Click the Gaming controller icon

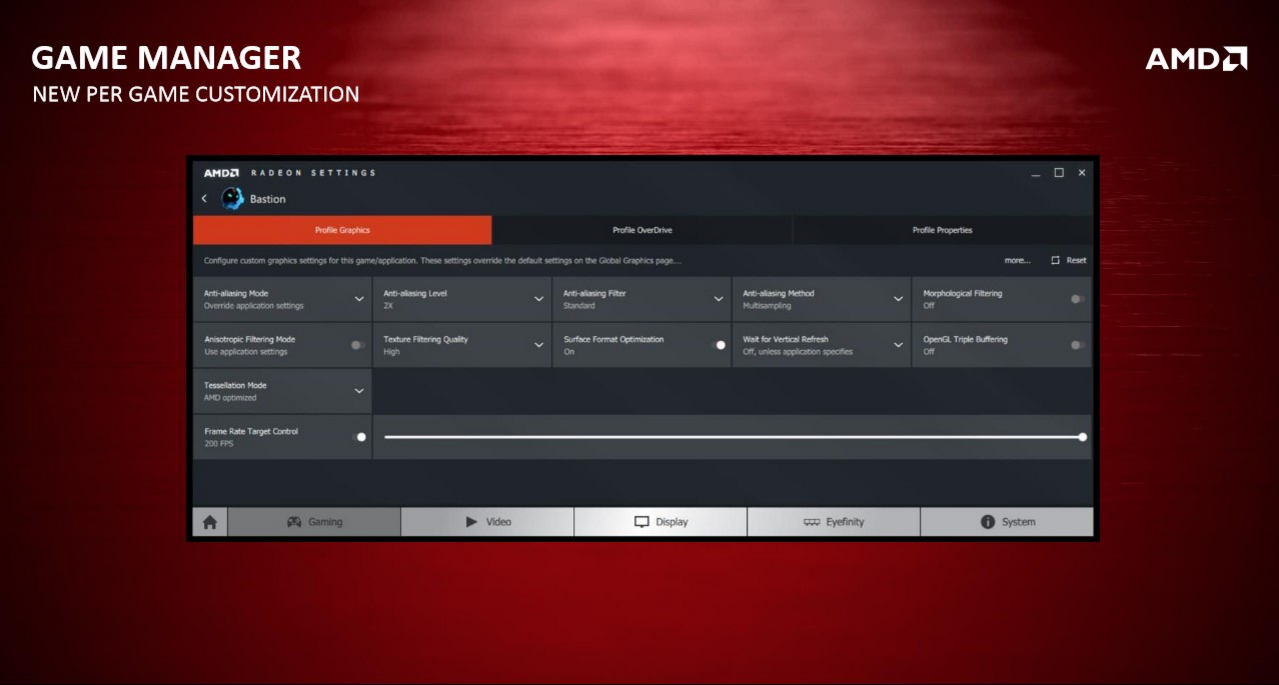295,522
